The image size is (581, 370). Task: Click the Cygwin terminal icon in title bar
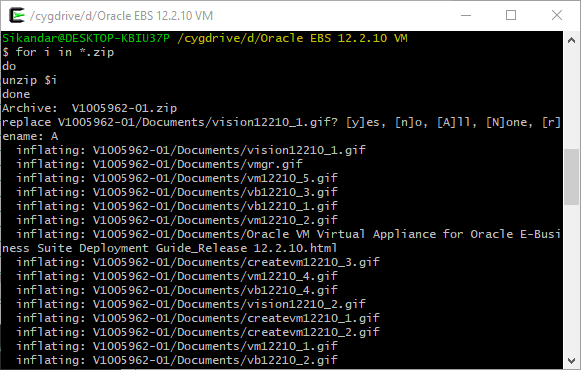(x=17, y=16)
